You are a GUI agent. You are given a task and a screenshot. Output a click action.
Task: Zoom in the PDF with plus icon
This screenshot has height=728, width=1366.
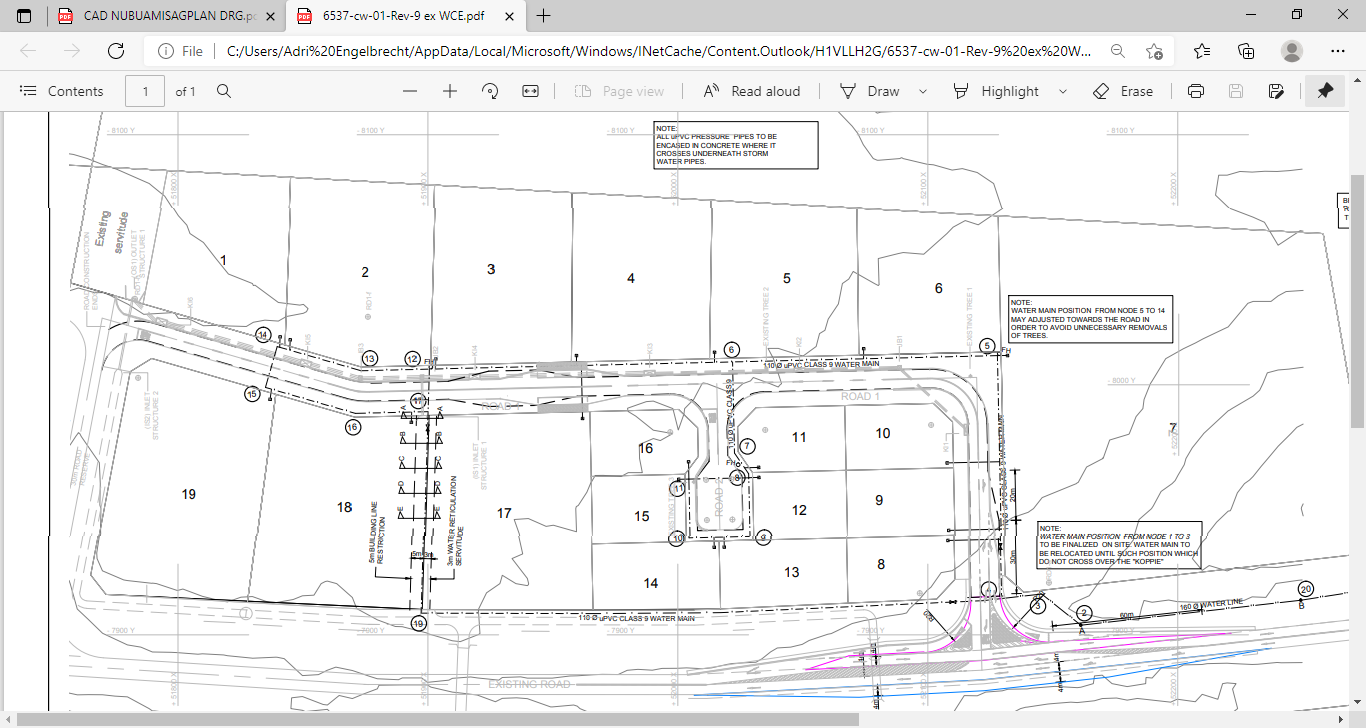pyautogui.click(x=450, y=91)
